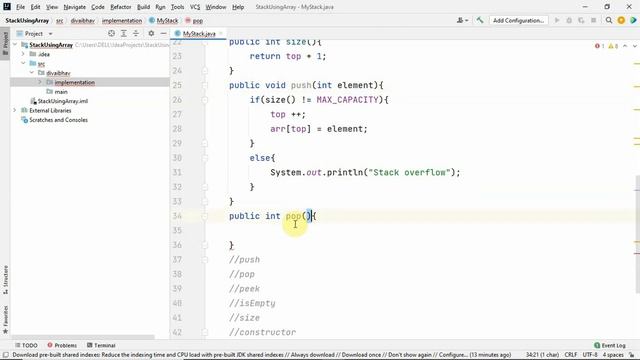Viewport: 640px width, 360px height.
Task: Click the IntelliJ logo in title bar
Action: (x=7, y=7)
